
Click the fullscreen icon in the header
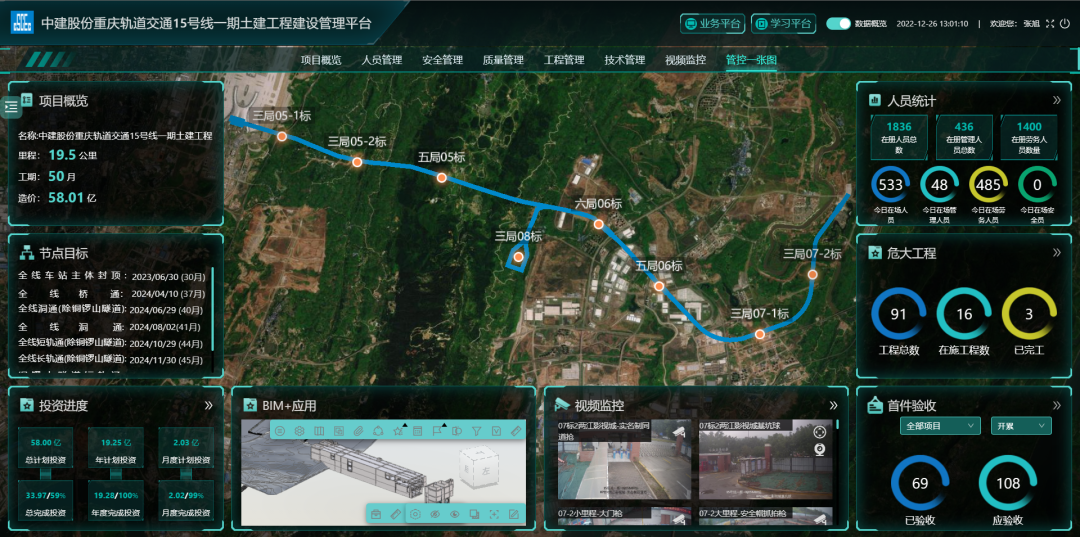click(x=1050, y=23)
